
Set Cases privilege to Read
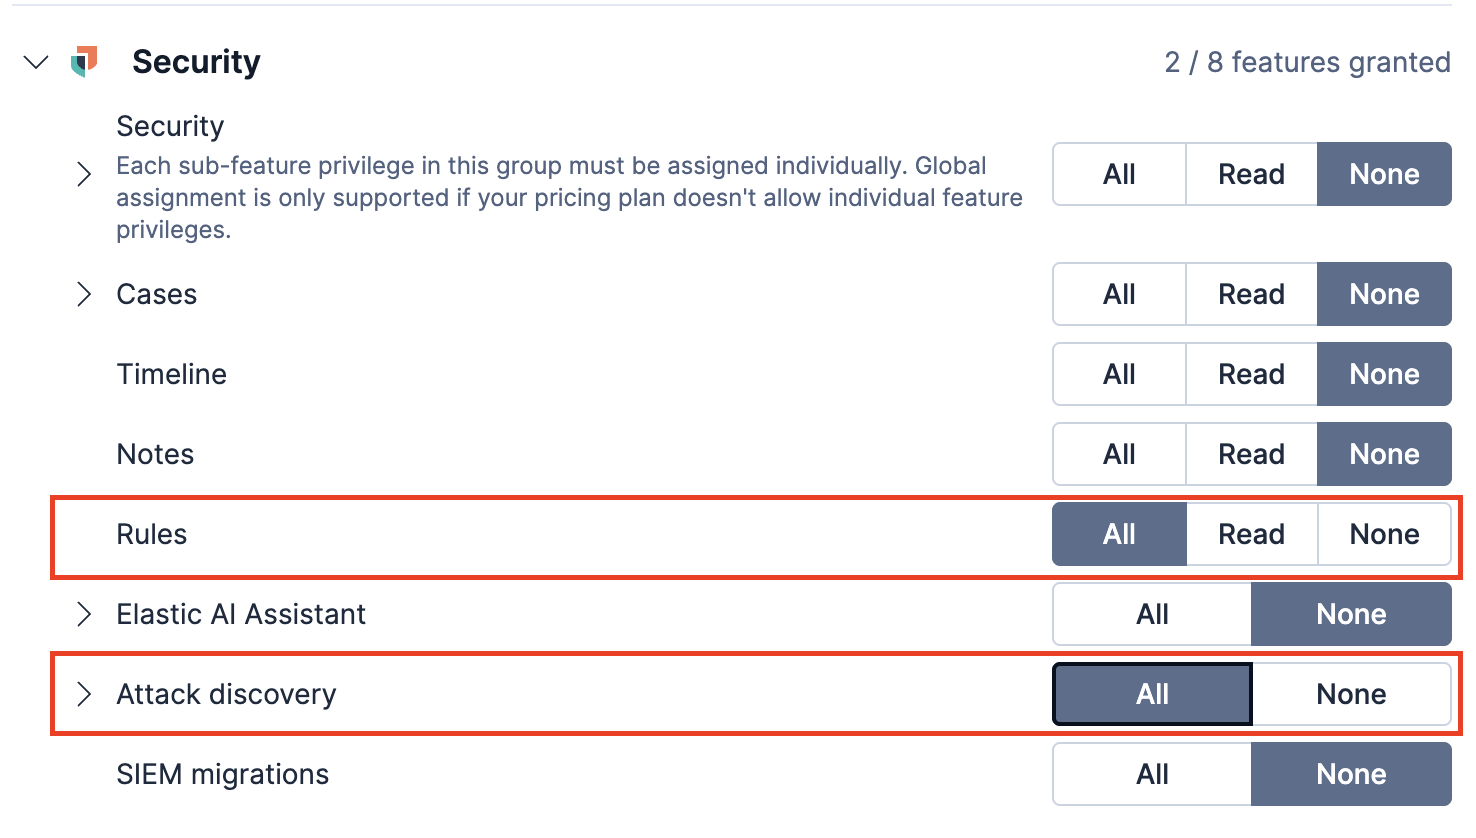click(x=1251, y=294)
